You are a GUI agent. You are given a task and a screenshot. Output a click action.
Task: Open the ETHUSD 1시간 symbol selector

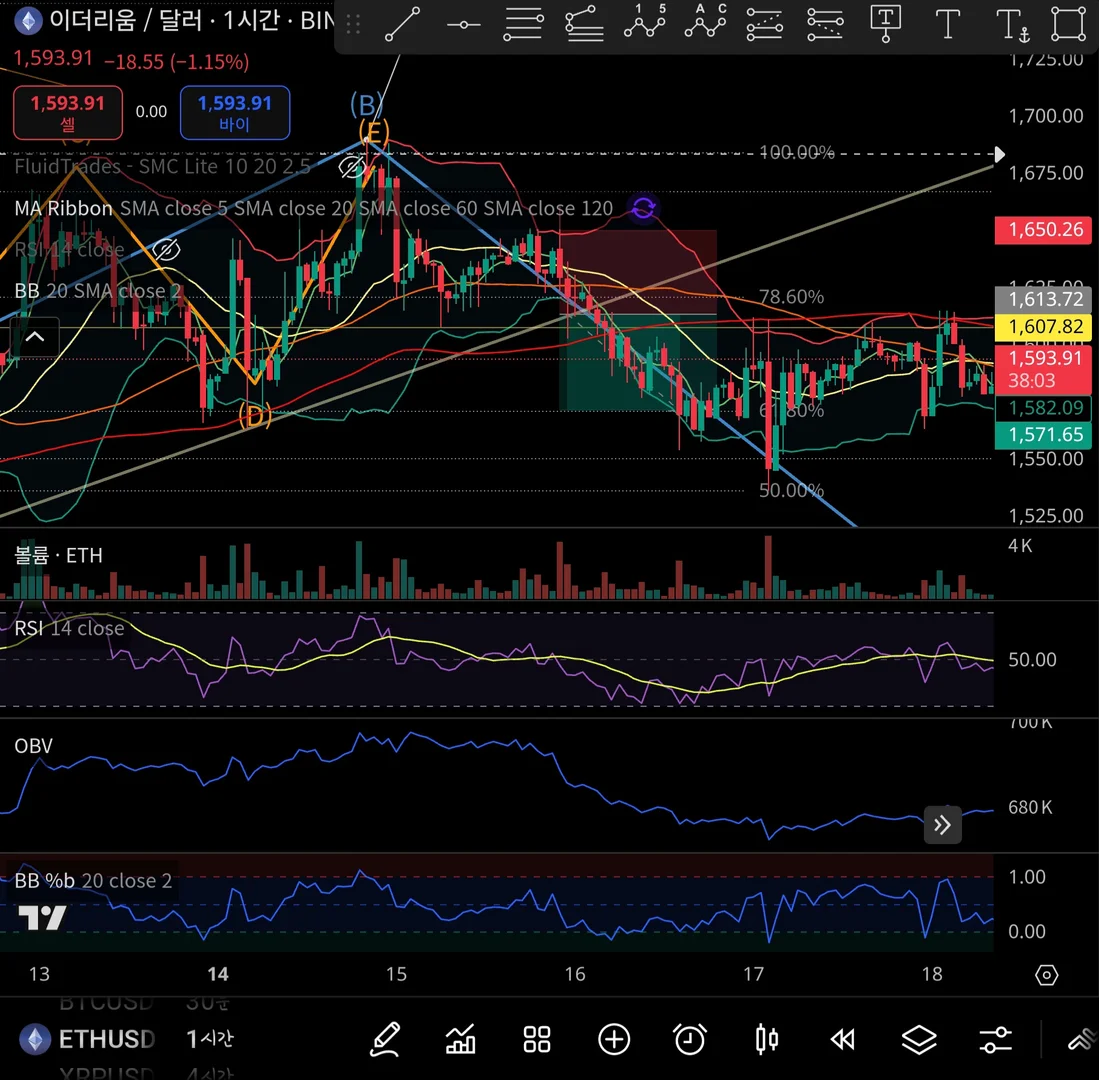[x=126, y=1039]
